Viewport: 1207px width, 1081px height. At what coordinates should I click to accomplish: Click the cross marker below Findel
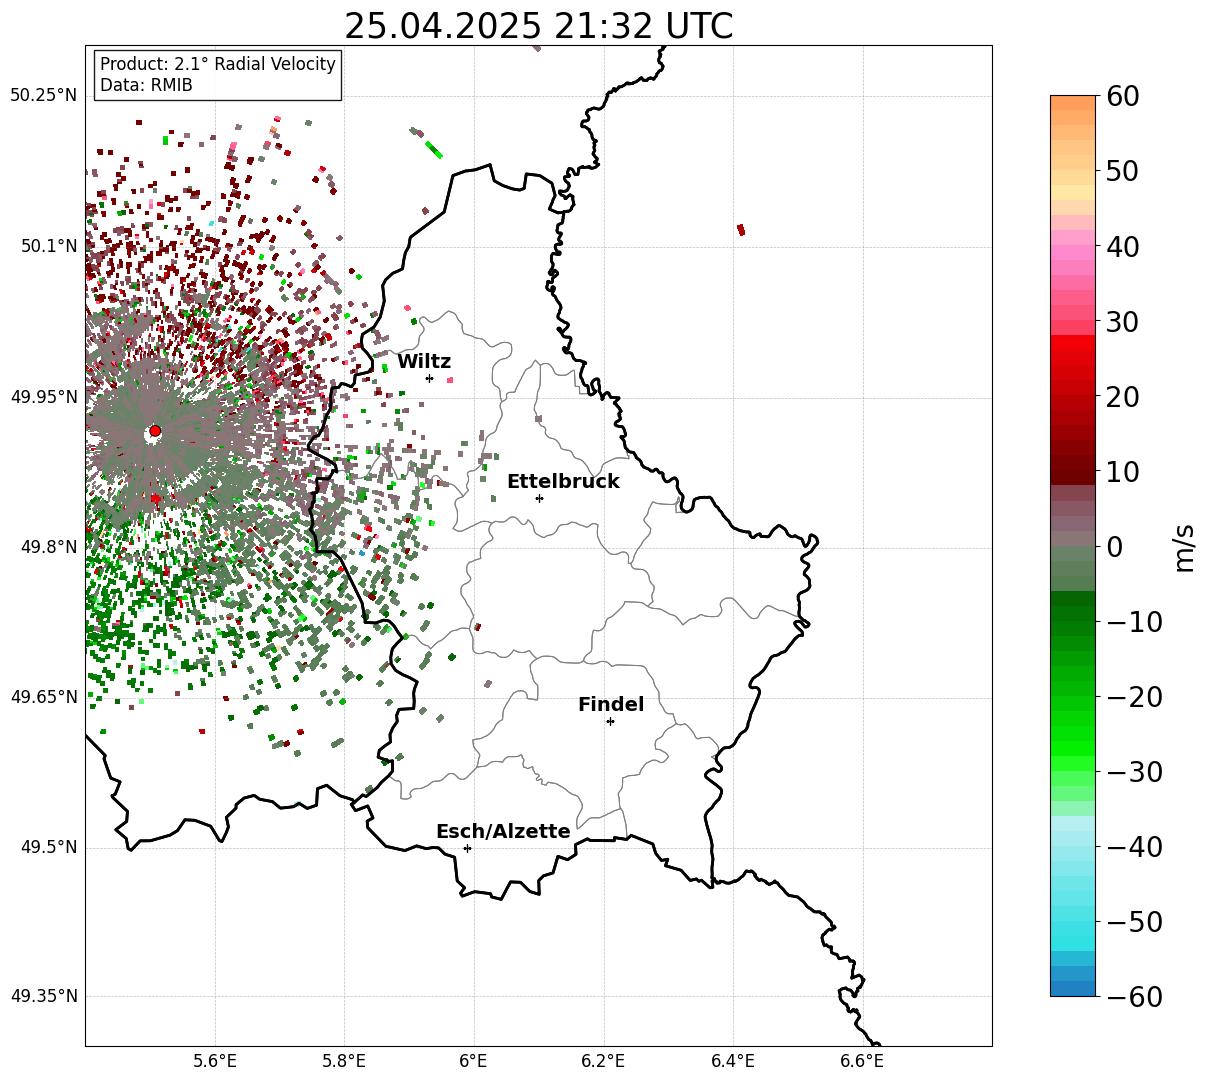point(610,721)
